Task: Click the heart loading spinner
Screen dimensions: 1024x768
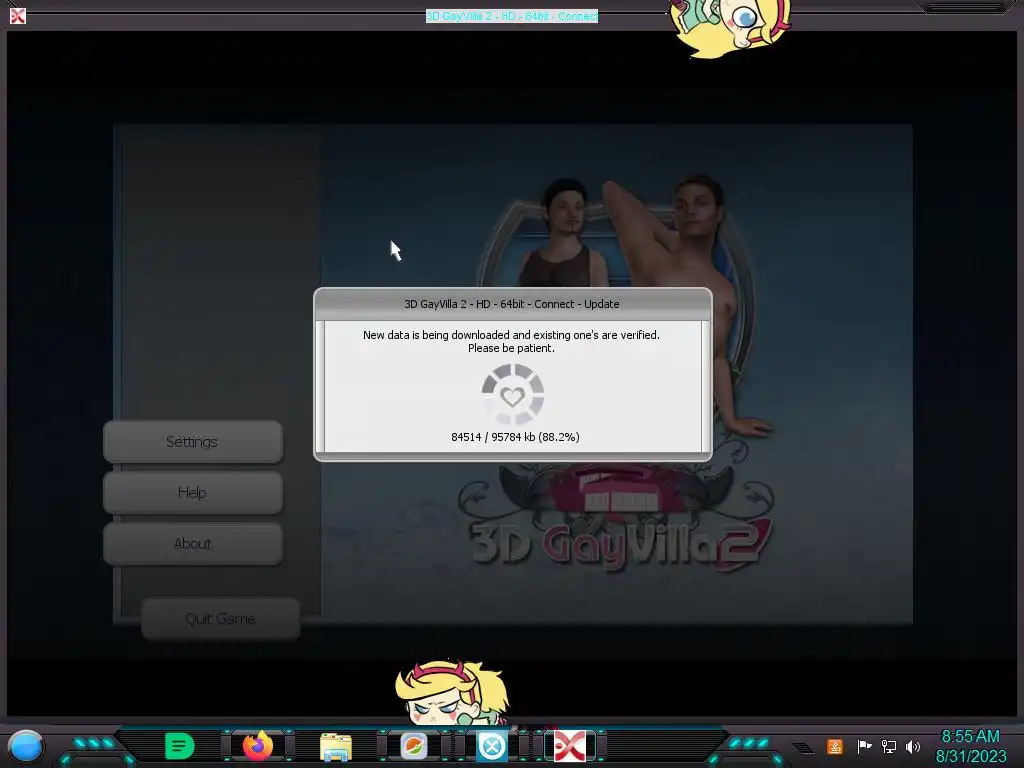Action: click(x=513, y=394)
